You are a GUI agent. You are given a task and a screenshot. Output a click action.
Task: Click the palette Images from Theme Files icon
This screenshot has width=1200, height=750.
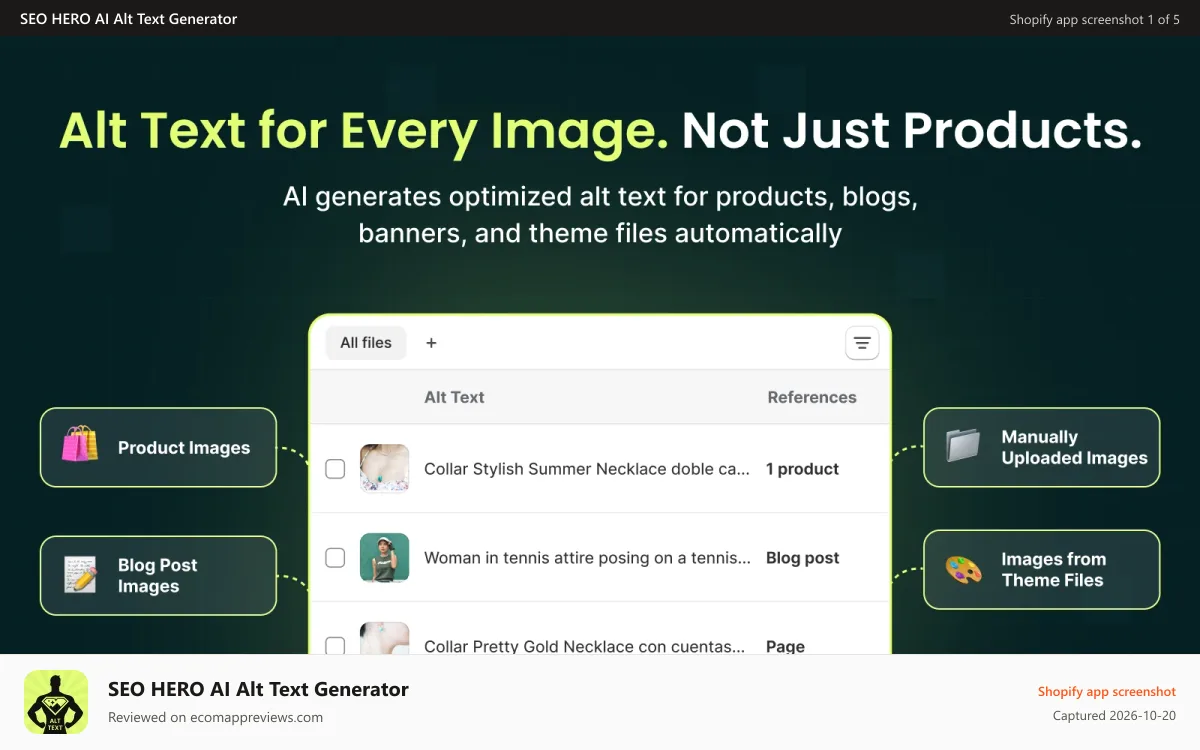(964, 570)
